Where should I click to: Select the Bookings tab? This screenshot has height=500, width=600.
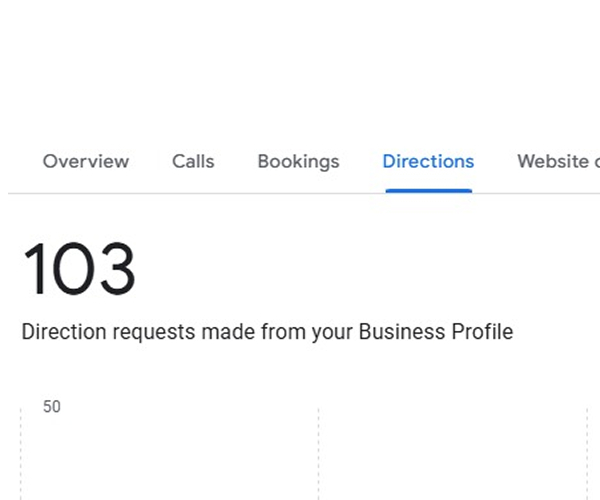click(x=298, y=162)
